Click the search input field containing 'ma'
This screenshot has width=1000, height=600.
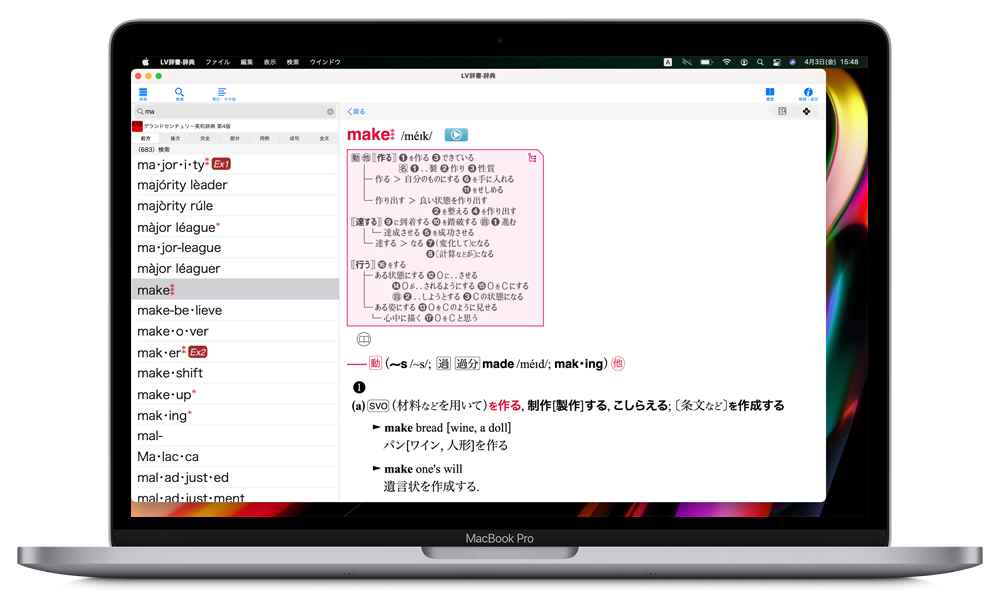pyautogui.click(x=230, y=112)
